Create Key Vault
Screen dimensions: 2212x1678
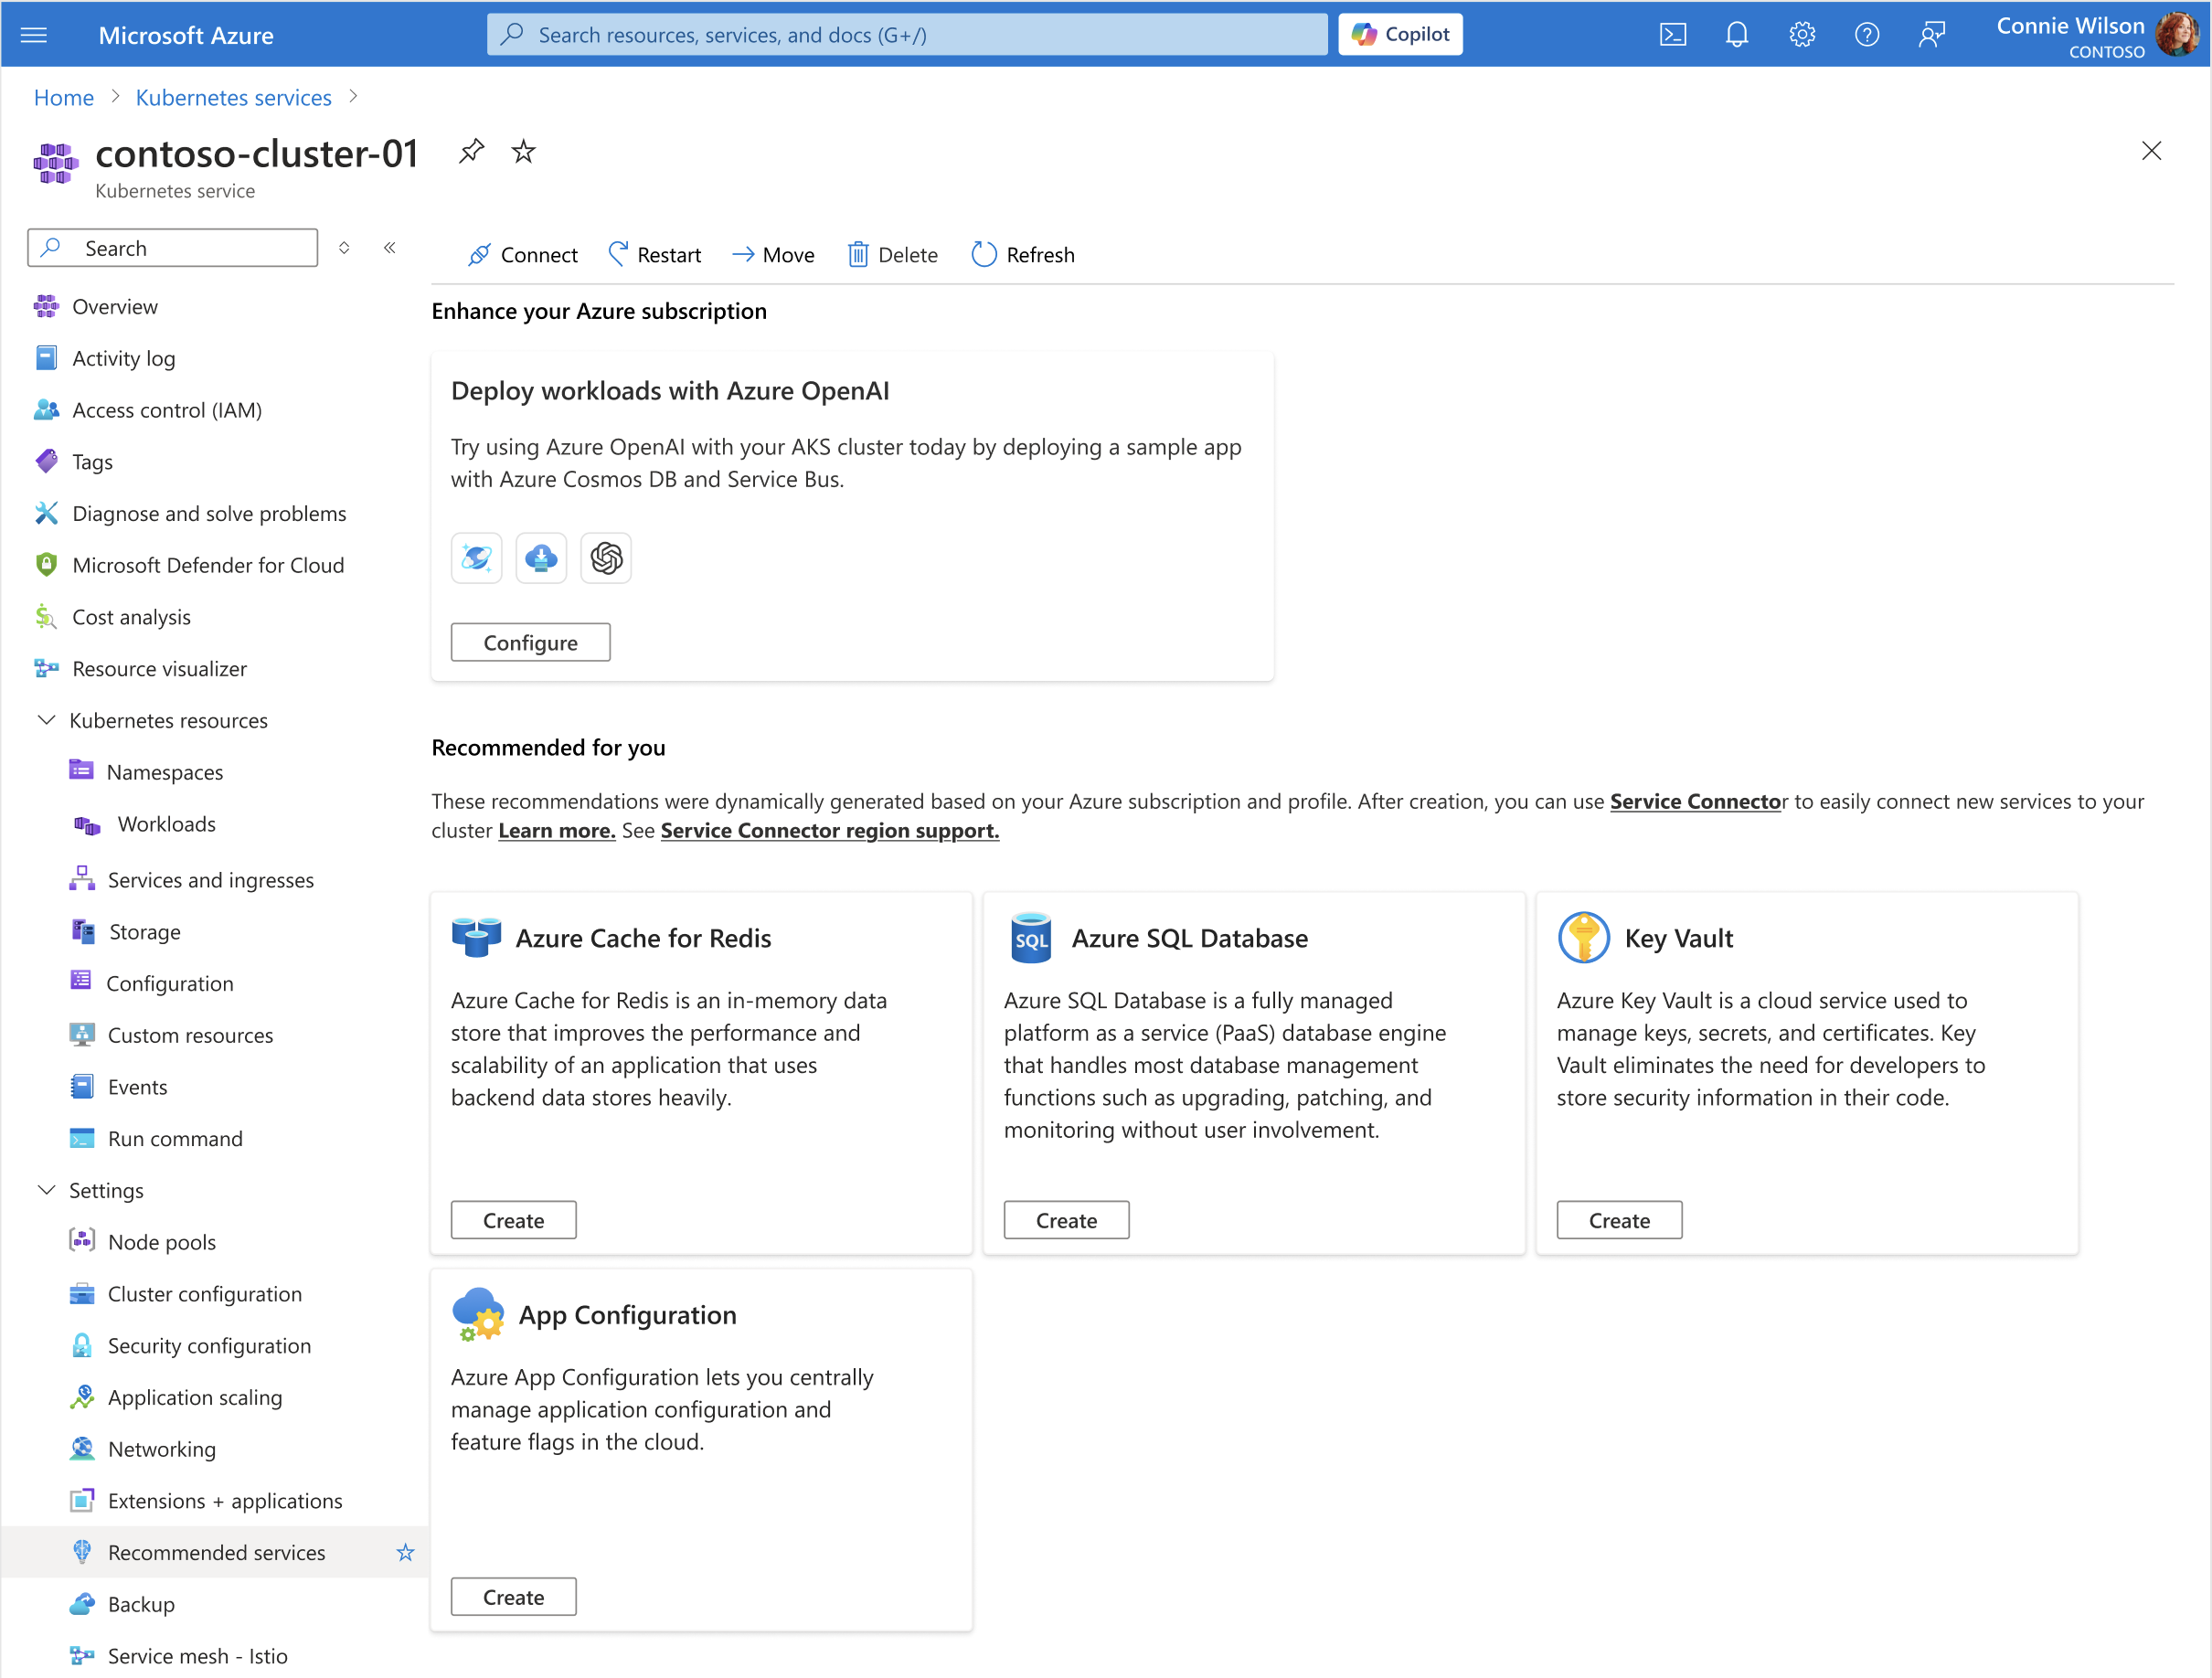click(1620, 1221)
